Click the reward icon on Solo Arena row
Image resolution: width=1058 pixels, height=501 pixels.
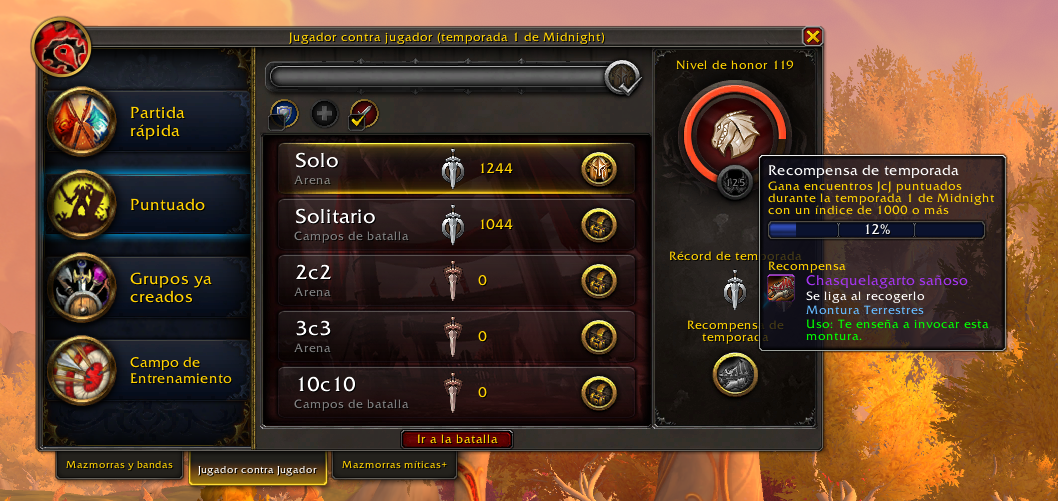pos(598,169)
